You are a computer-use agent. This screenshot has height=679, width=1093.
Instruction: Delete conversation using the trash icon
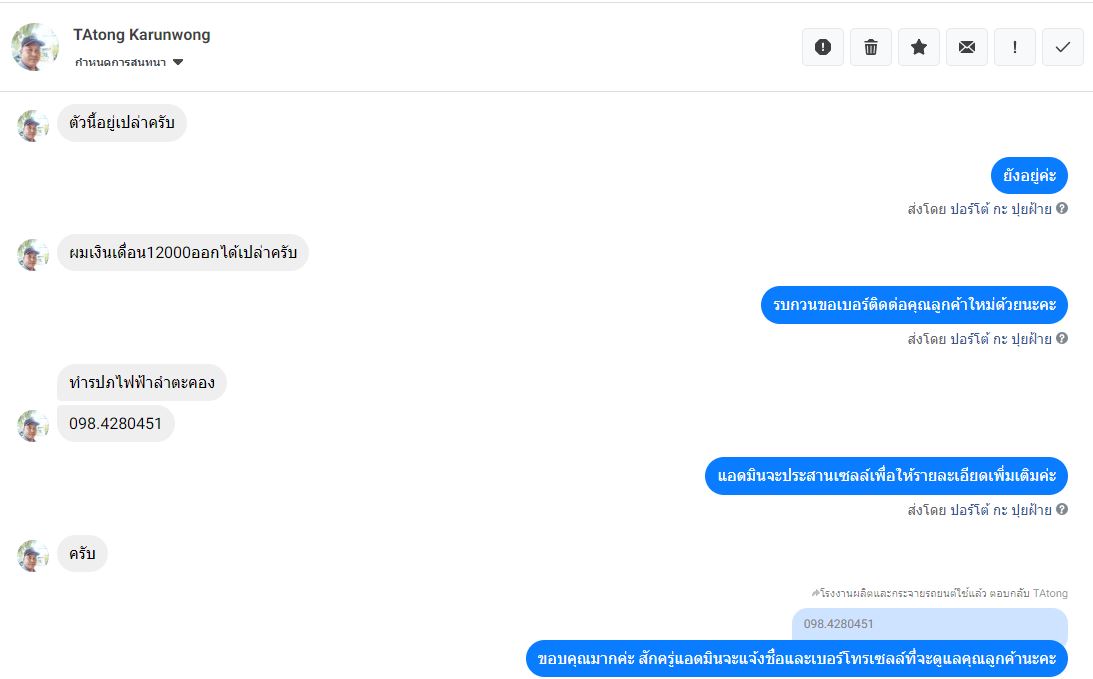[871, 47]
